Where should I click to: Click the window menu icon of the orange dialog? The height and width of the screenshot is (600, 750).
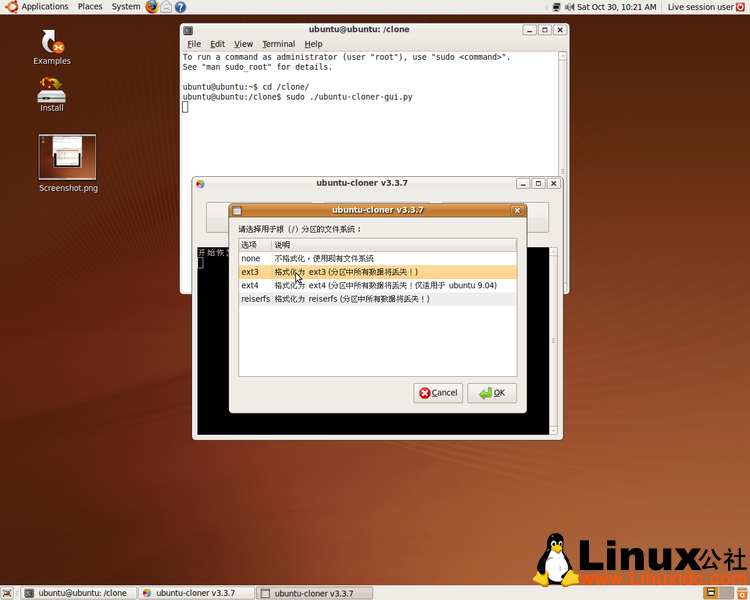[x=237, y=211]
